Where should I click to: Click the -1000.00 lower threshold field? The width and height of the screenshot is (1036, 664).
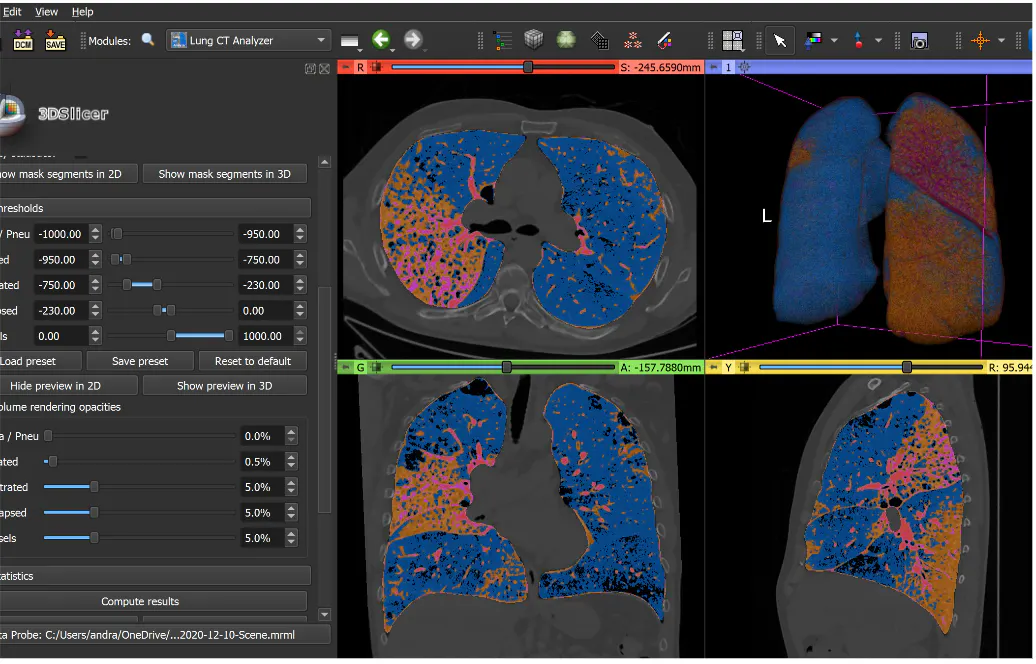[61, 235]
